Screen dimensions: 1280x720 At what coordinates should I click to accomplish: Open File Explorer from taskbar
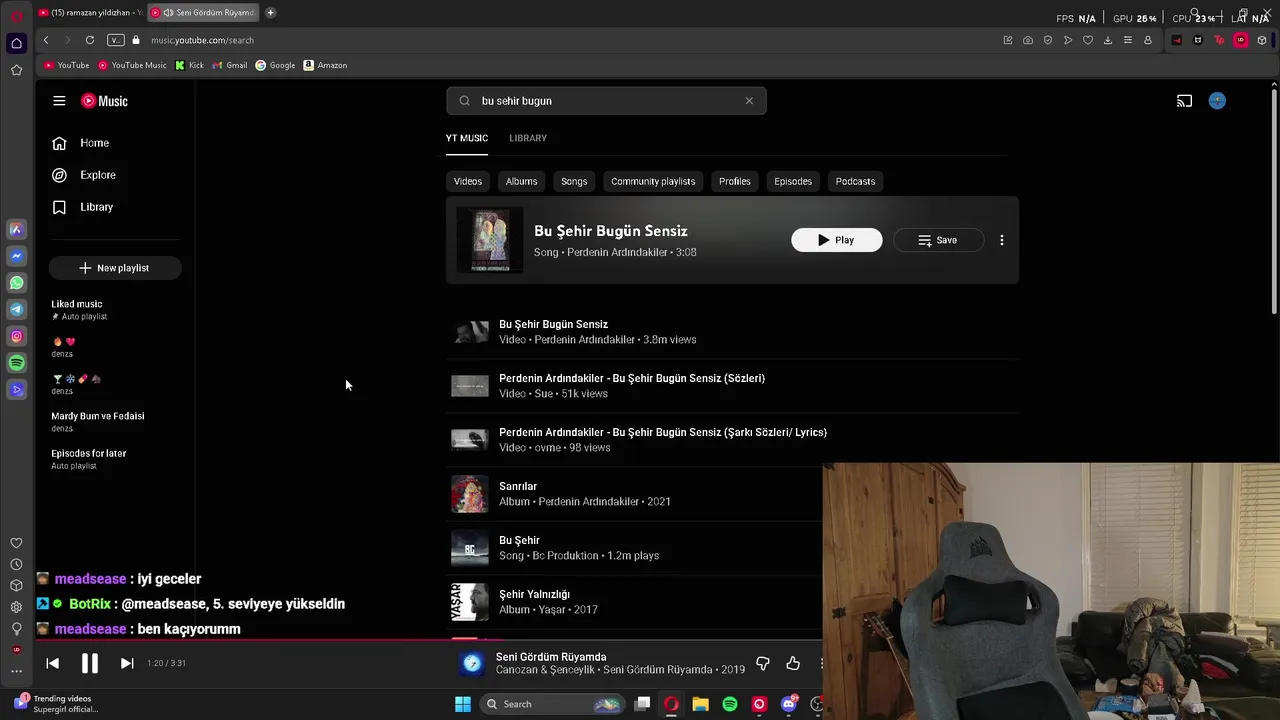coord(701,704)
